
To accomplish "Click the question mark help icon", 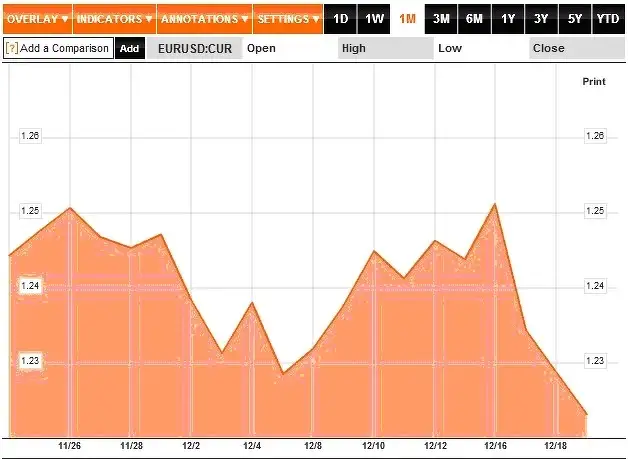I will [x=12, y=48].
